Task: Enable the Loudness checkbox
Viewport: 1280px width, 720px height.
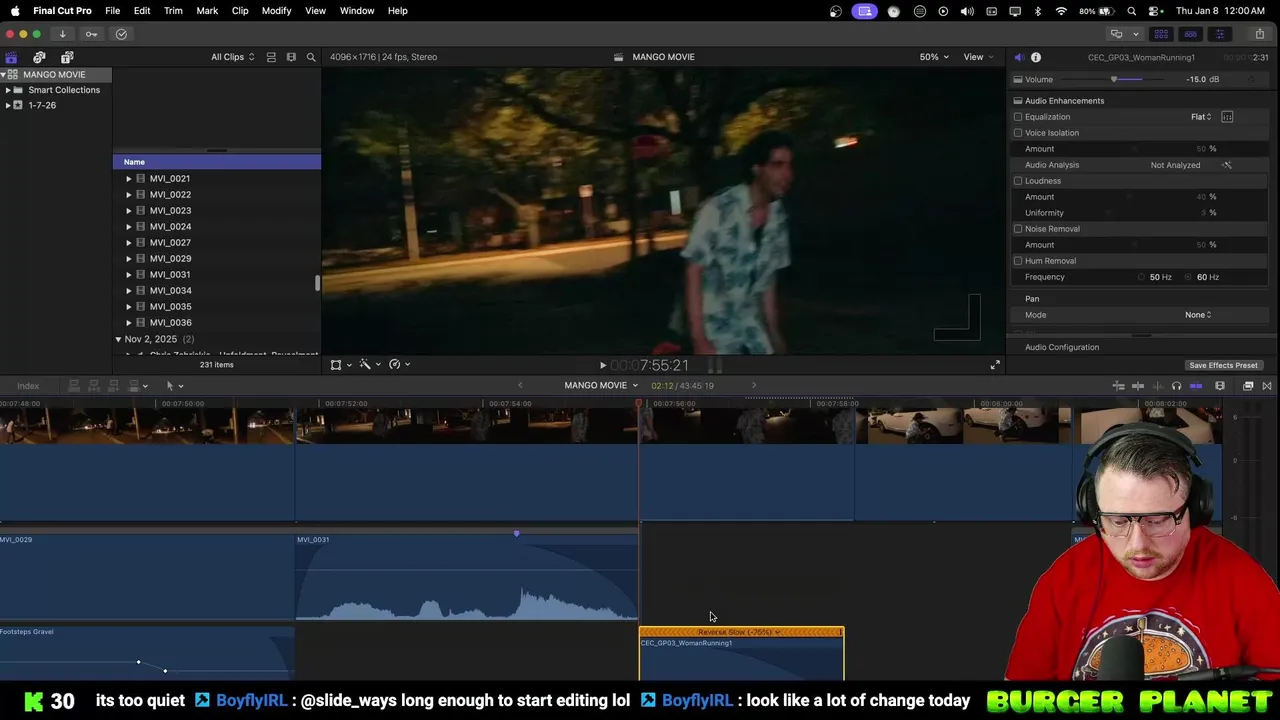Action: (x=1018, y=181)
